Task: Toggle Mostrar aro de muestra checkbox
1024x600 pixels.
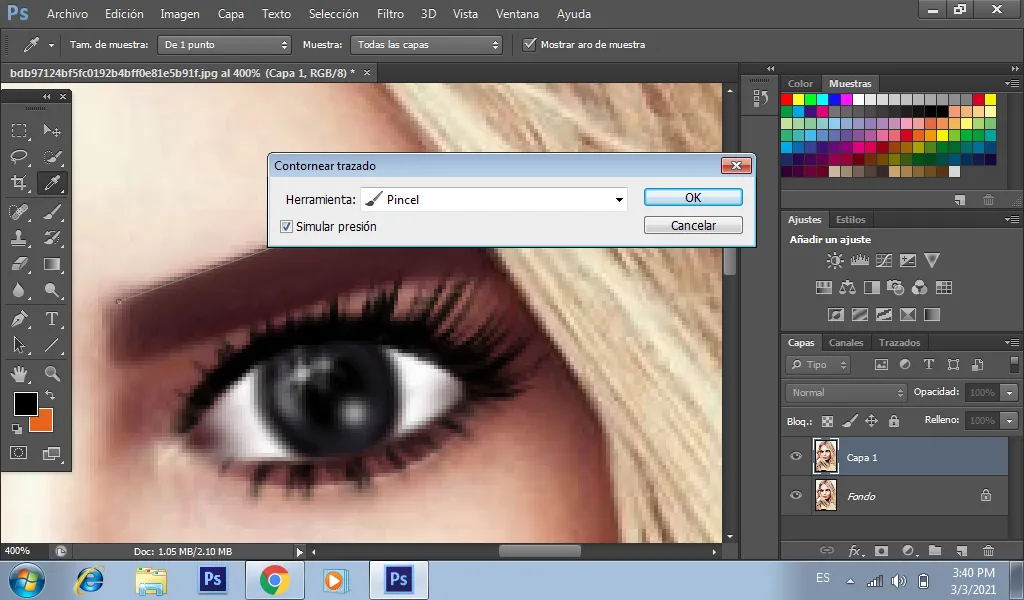Action: coord(529,44)
